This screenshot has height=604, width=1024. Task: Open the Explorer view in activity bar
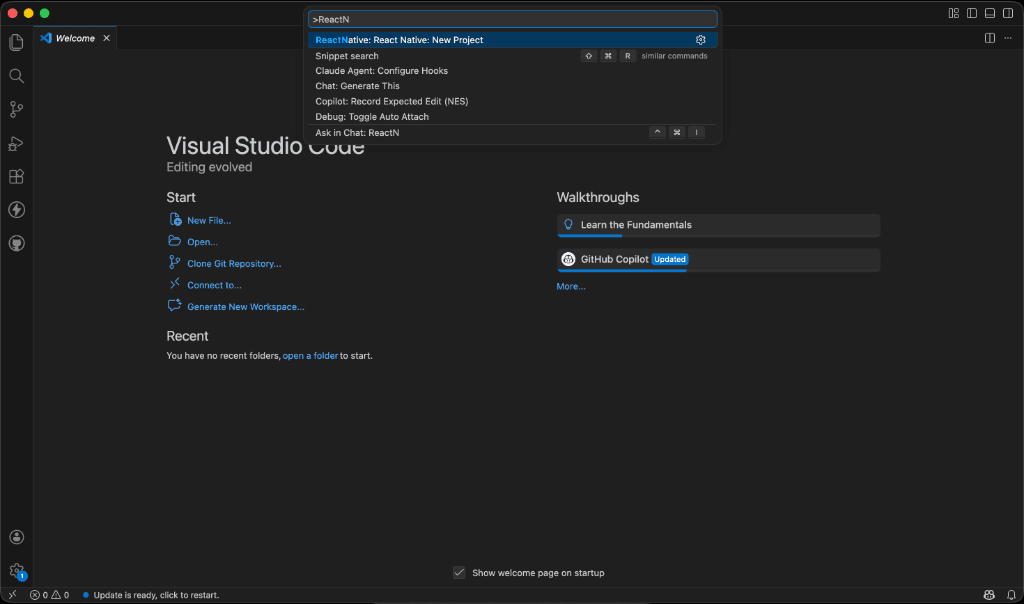click(x=16, y=42)
